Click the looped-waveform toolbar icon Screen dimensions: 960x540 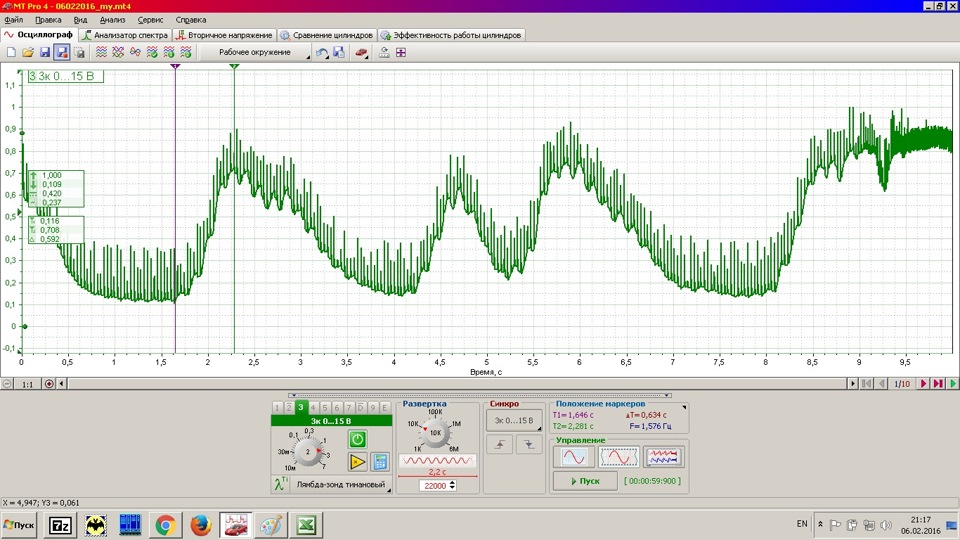click(x=135, y=53)
